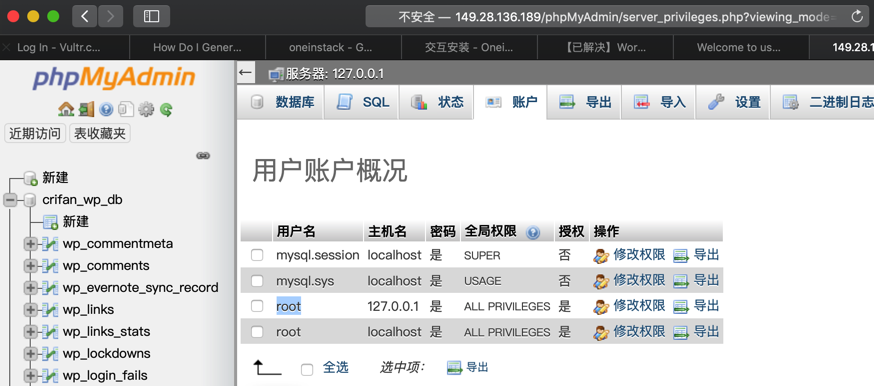
Task: Click the 新建 database icon in tree
Action: (x=31, y=178)
